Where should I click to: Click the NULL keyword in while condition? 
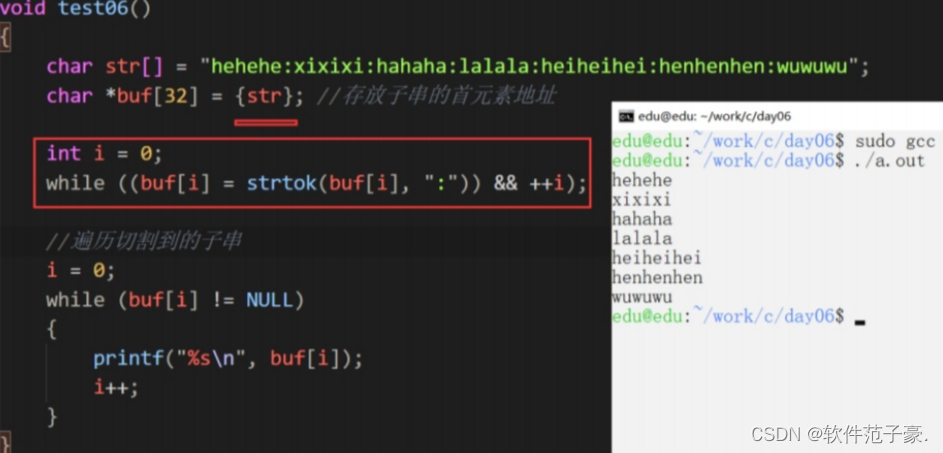tap(269, 300)
